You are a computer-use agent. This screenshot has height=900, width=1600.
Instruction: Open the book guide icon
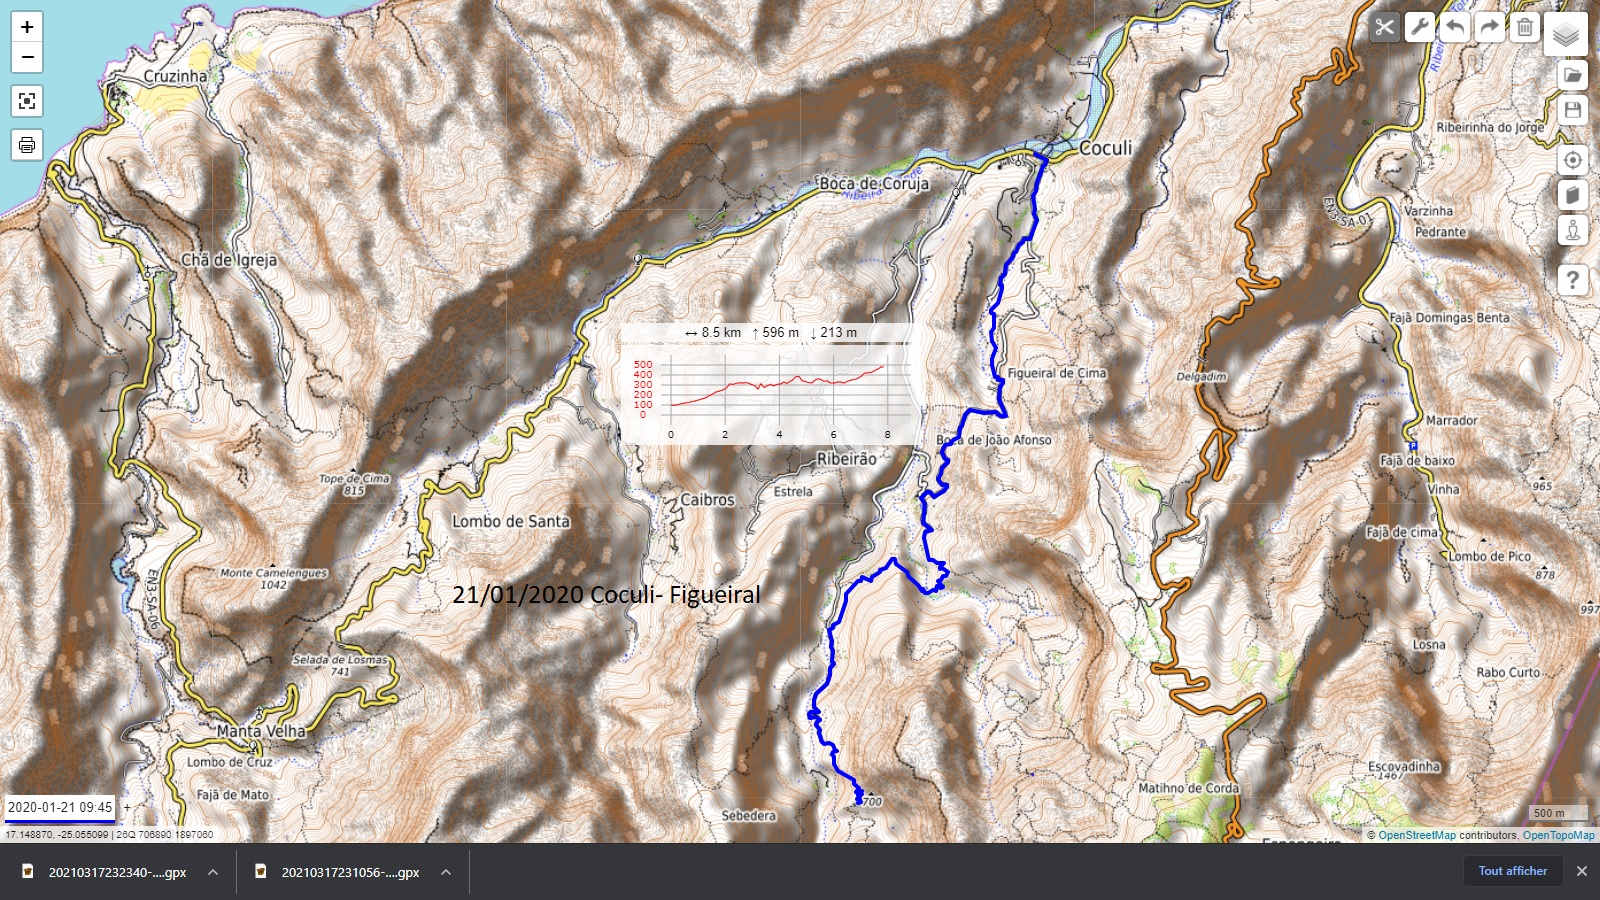(1573, 195)
